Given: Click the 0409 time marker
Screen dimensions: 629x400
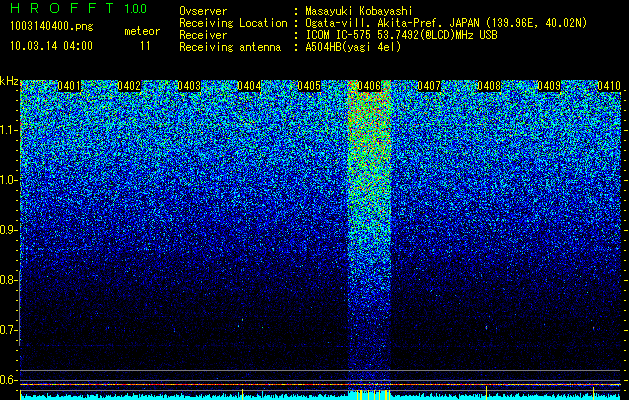Looking at the screenshot, I should (x=549, y=86).
